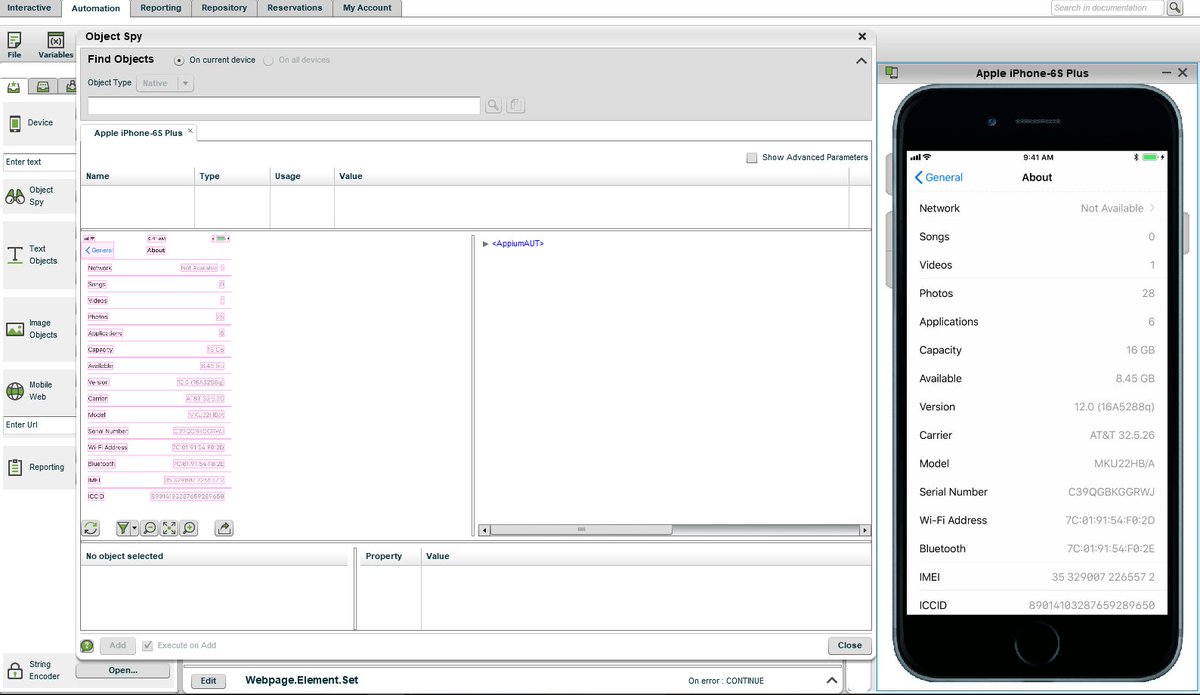Tick Show Advanced Parameters checkbox
The height and width of the screenshot is (695, 1200).
[752, 158]
